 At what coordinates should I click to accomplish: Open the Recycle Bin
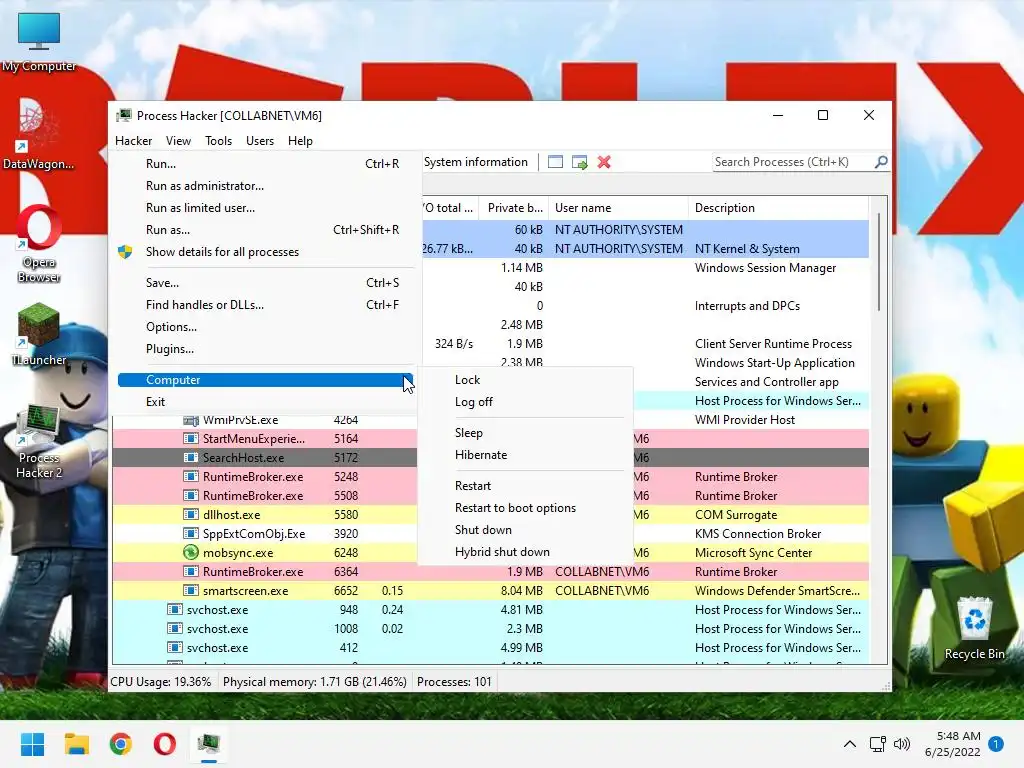(x=974, y=628)
